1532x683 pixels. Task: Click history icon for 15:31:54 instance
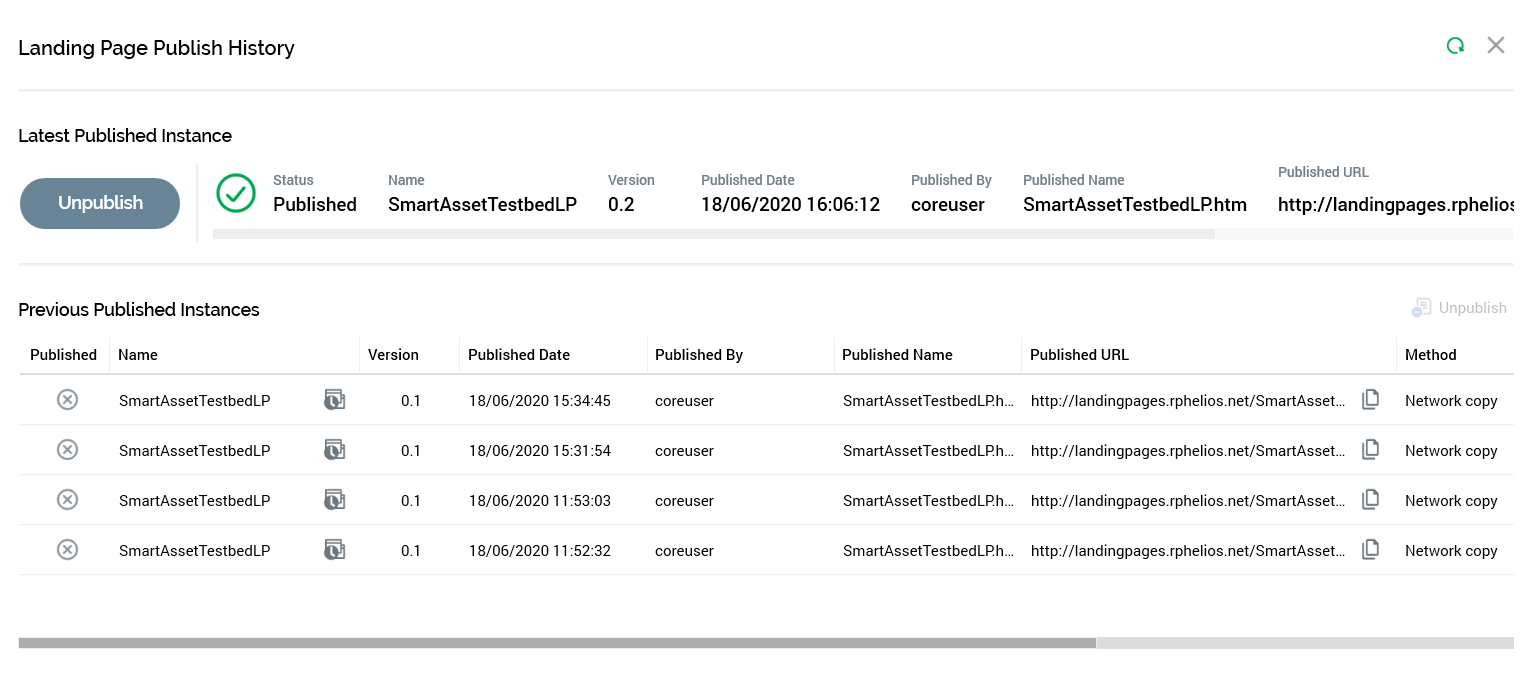pos(334,450)
